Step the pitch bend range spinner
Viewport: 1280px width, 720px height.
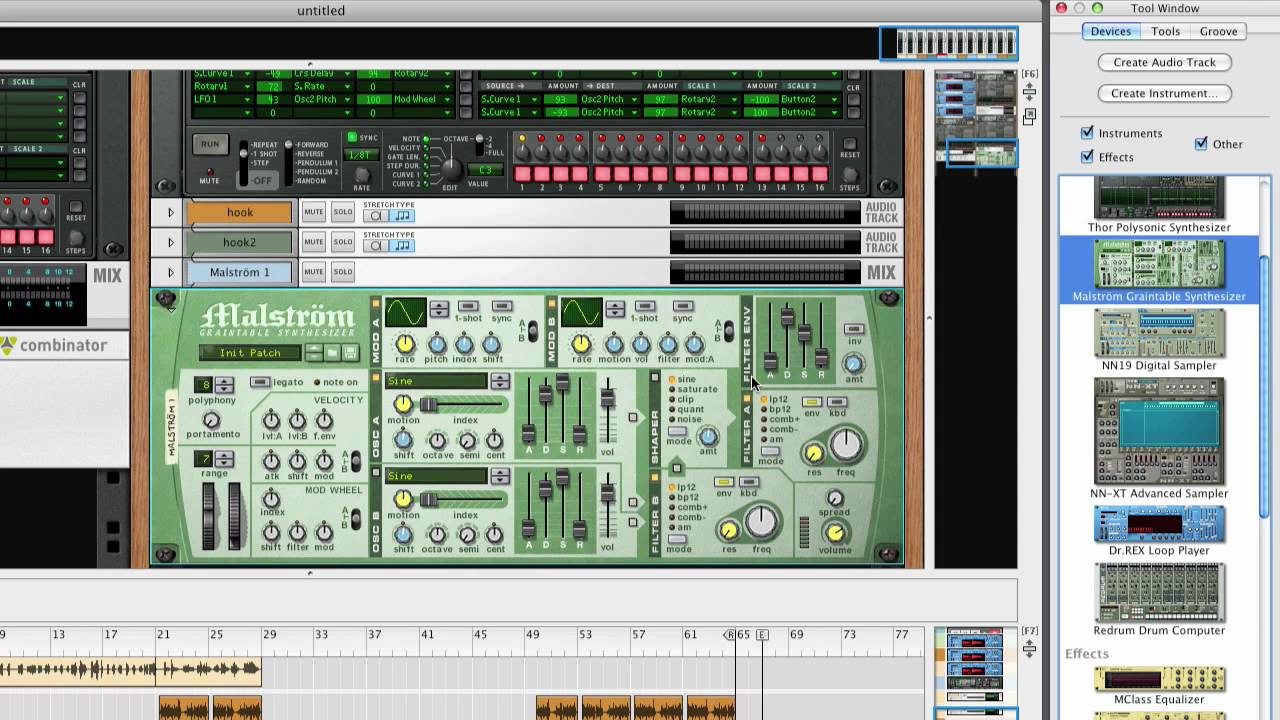pos(224,459)
